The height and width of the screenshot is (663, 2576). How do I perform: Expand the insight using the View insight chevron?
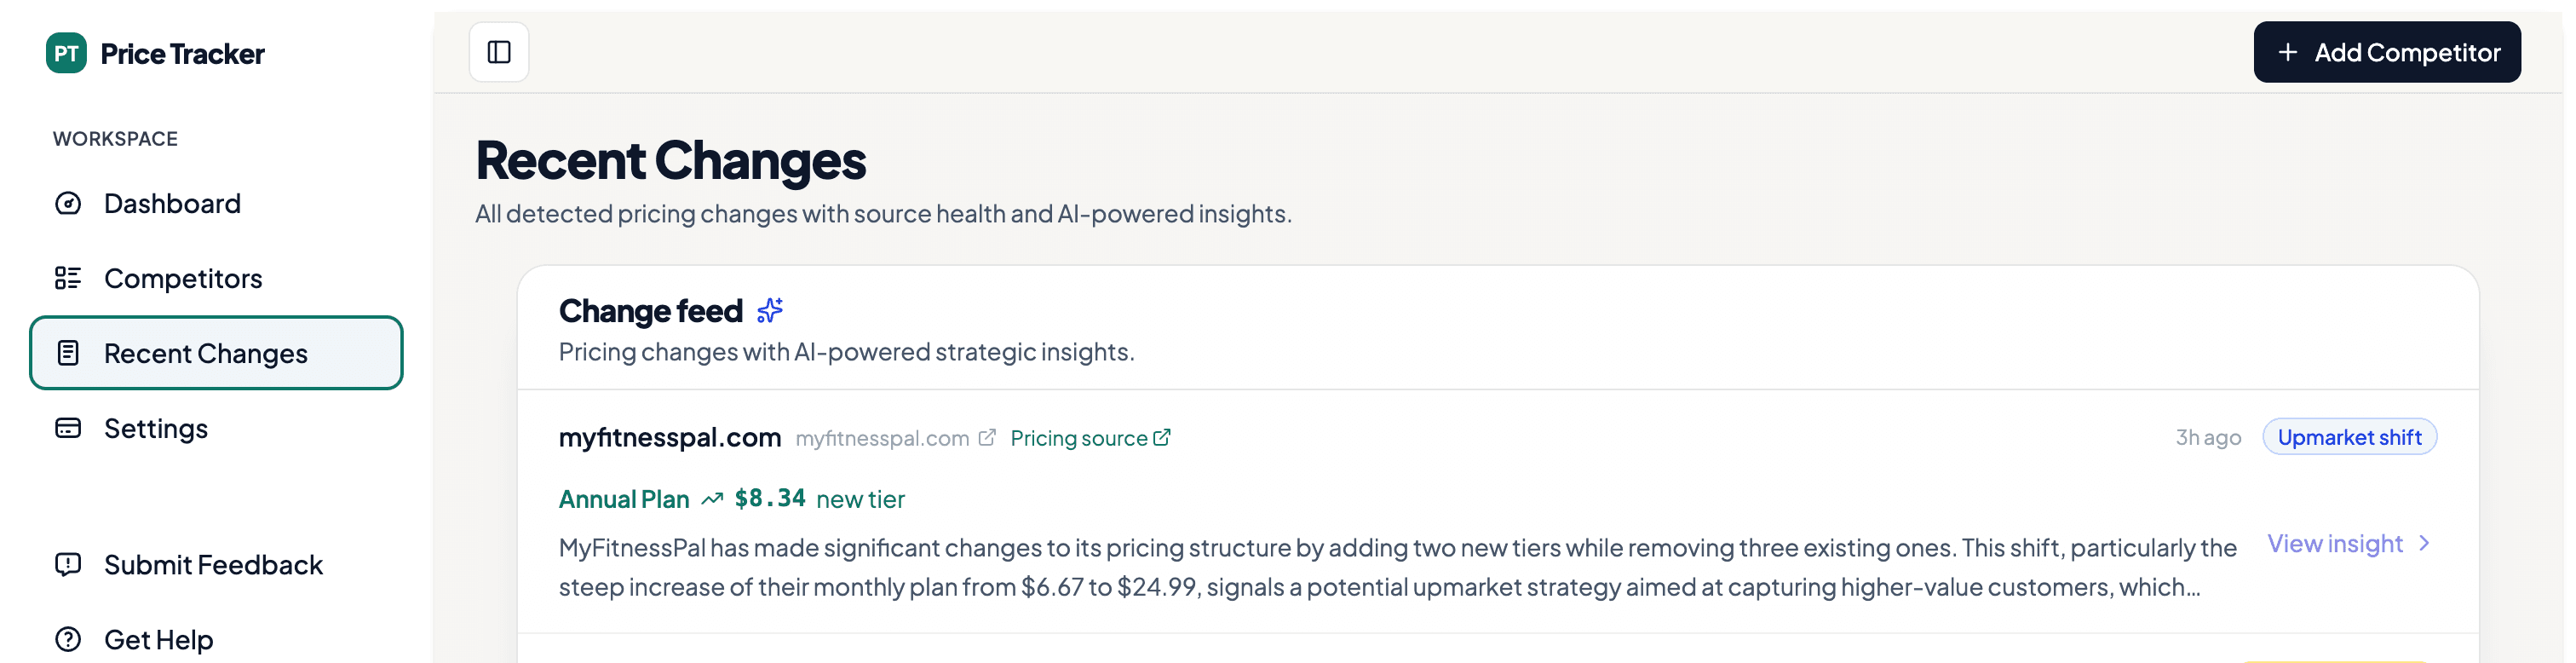[2424, 543]
